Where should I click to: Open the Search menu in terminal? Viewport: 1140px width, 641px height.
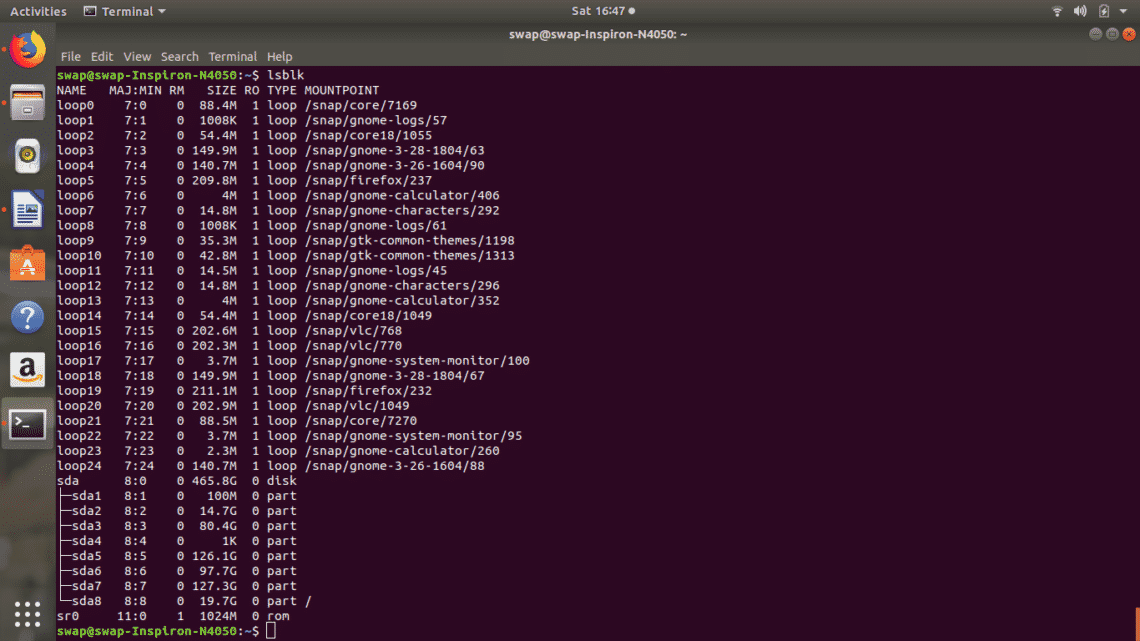pyautogui.click(x=180, y=57)
